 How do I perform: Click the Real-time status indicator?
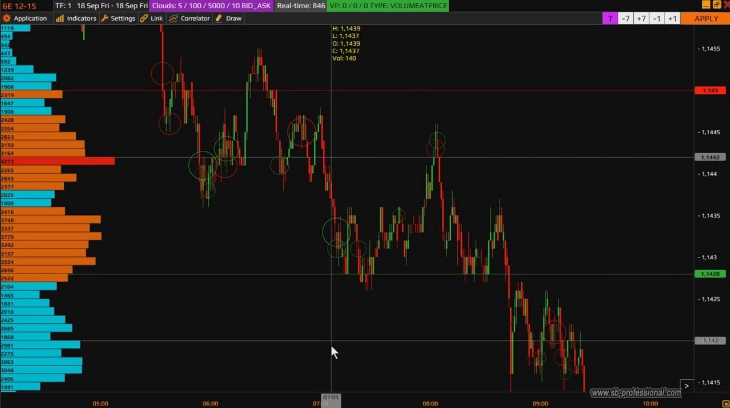point(304,6)
